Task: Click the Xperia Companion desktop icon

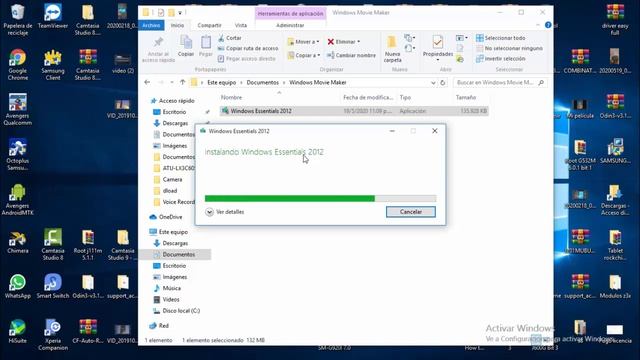Action: [53, 334]
